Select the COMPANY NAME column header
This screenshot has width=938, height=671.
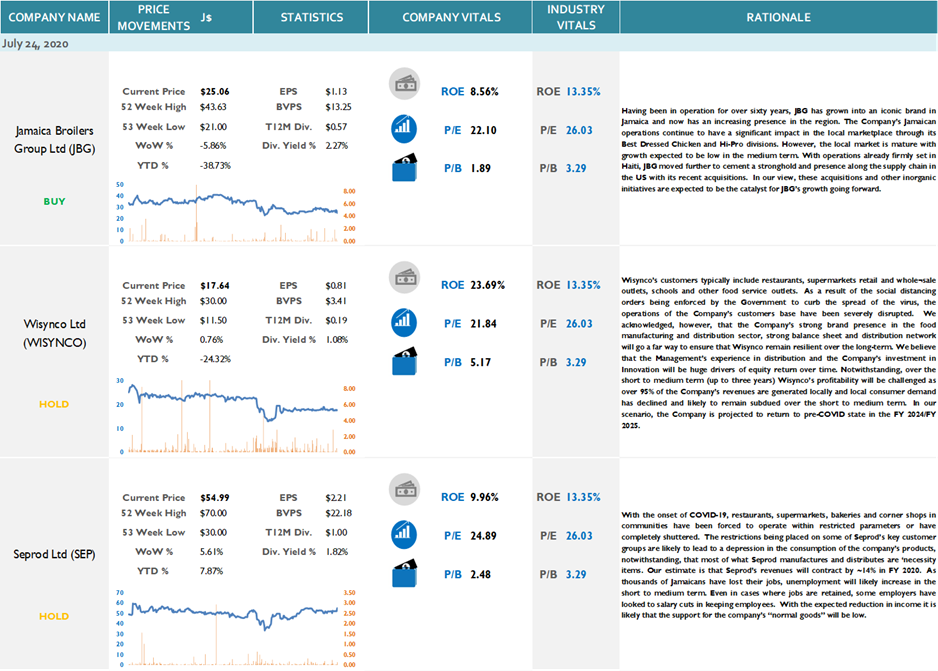click(54, 17)
